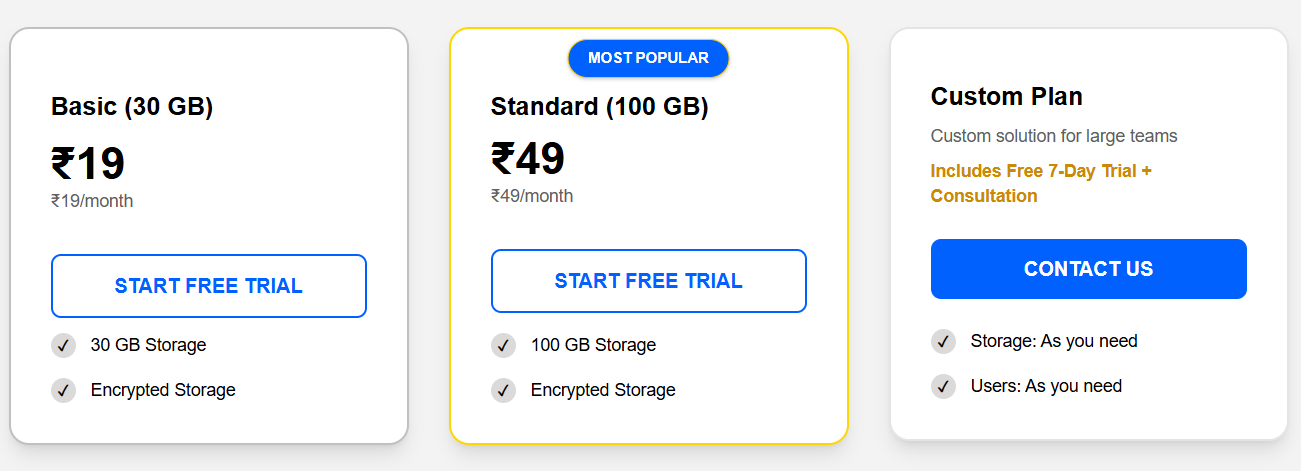Select the Basic (30 GB) heading
The width and height of the screenshot is (1301, 471).
pos(132,107)
